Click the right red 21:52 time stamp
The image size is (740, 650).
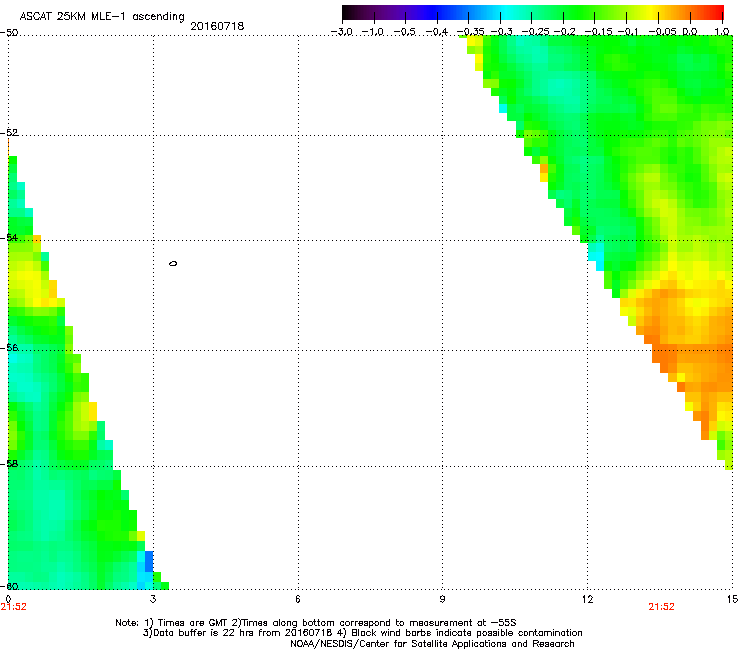tap(661, 607)
